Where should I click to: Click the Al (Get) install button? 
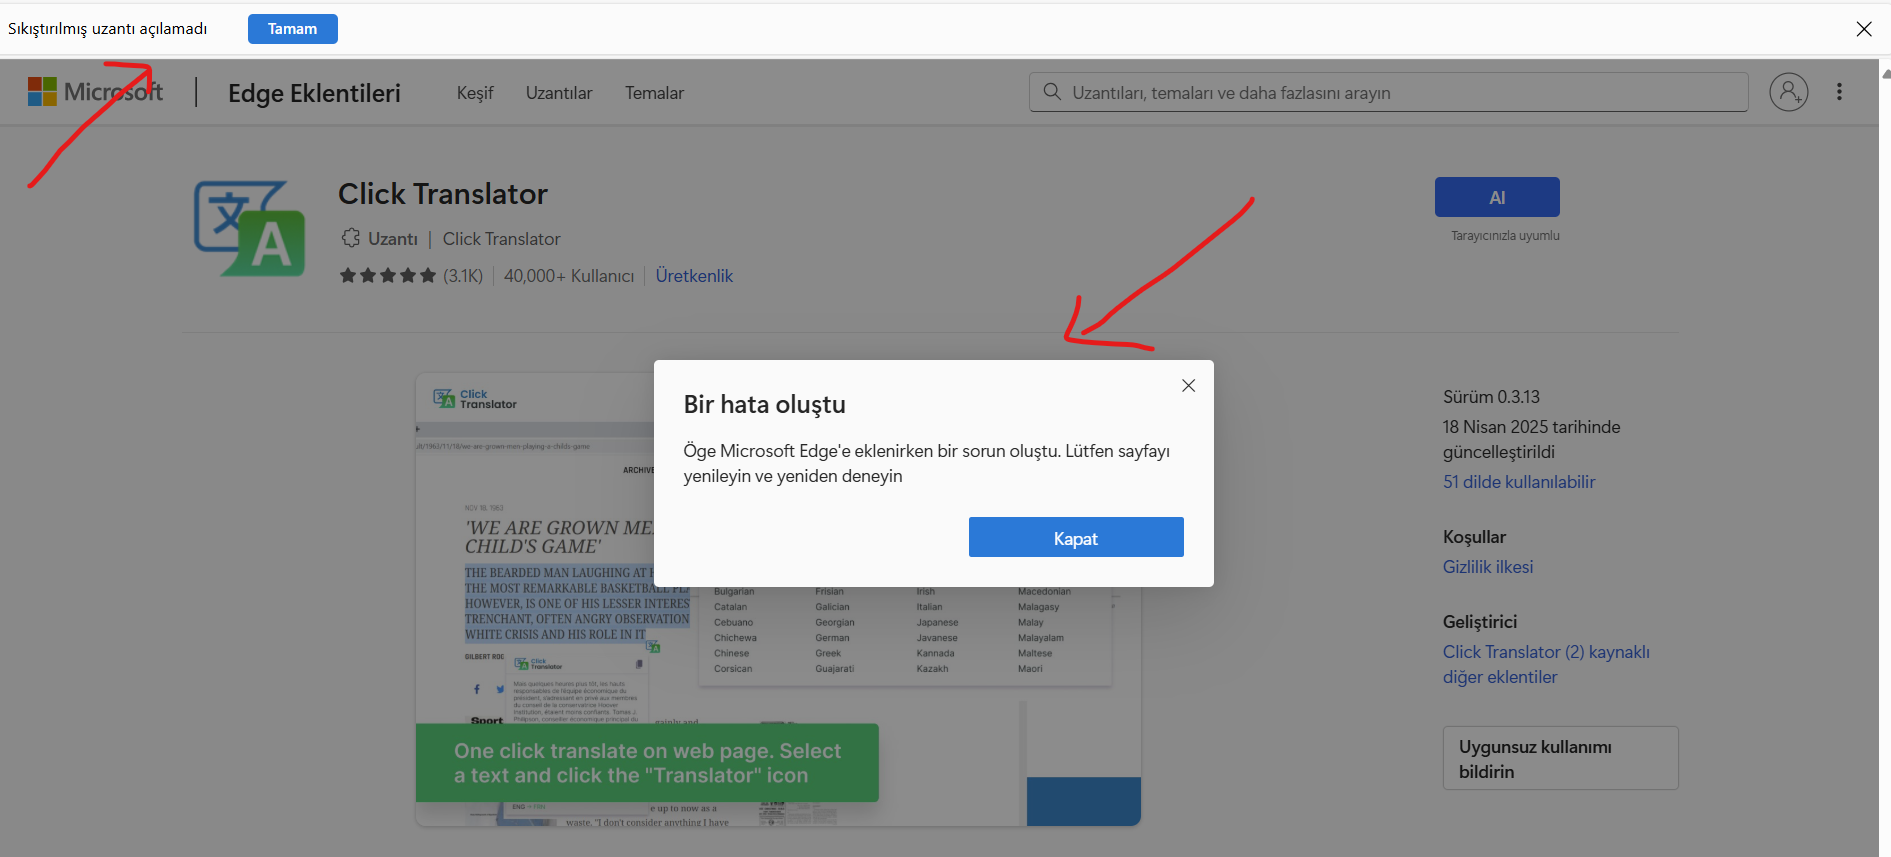1497,197
